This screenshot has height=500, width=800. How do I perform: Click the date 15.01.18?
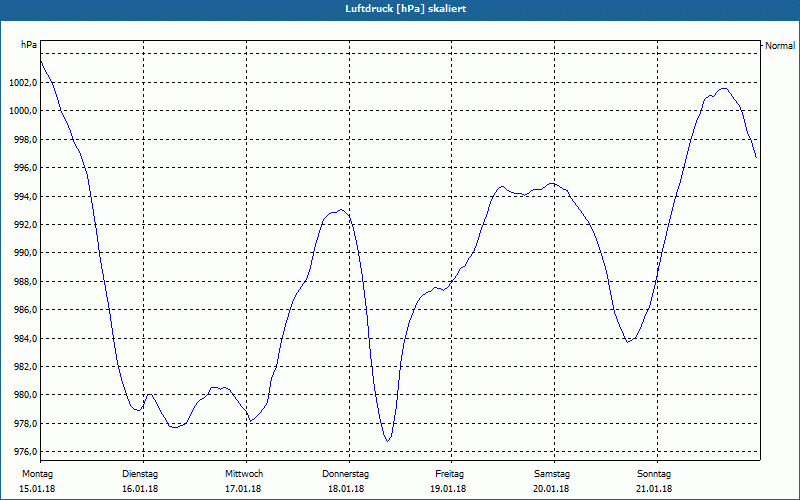pos(37,489)
